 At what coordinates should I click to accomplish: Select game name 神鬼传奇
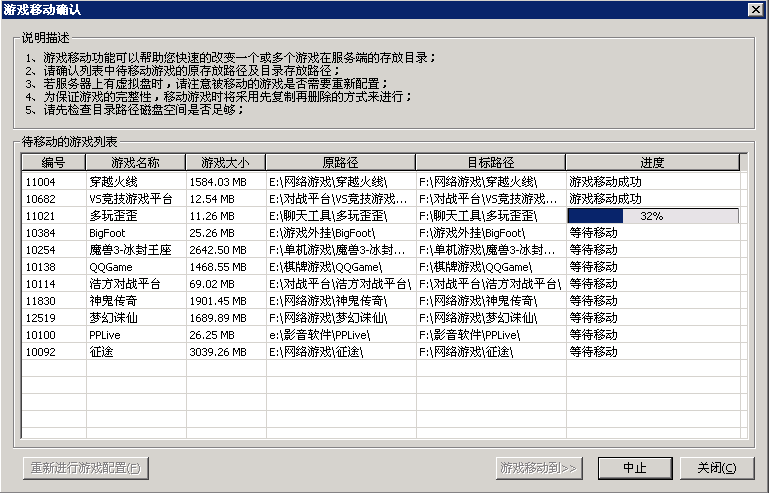[x=113, y=301]
